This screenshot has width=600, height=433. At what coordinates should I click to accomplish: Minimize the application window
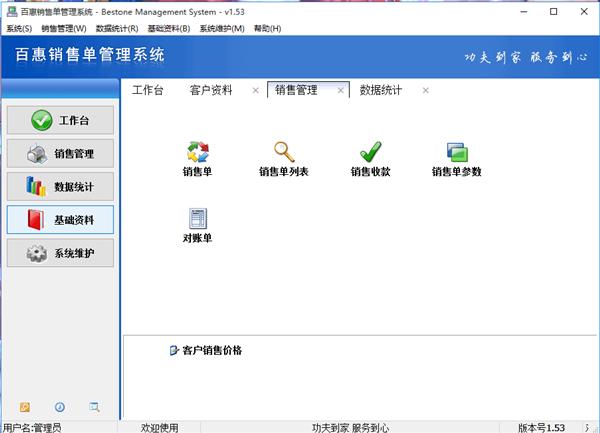pos(524,12)
